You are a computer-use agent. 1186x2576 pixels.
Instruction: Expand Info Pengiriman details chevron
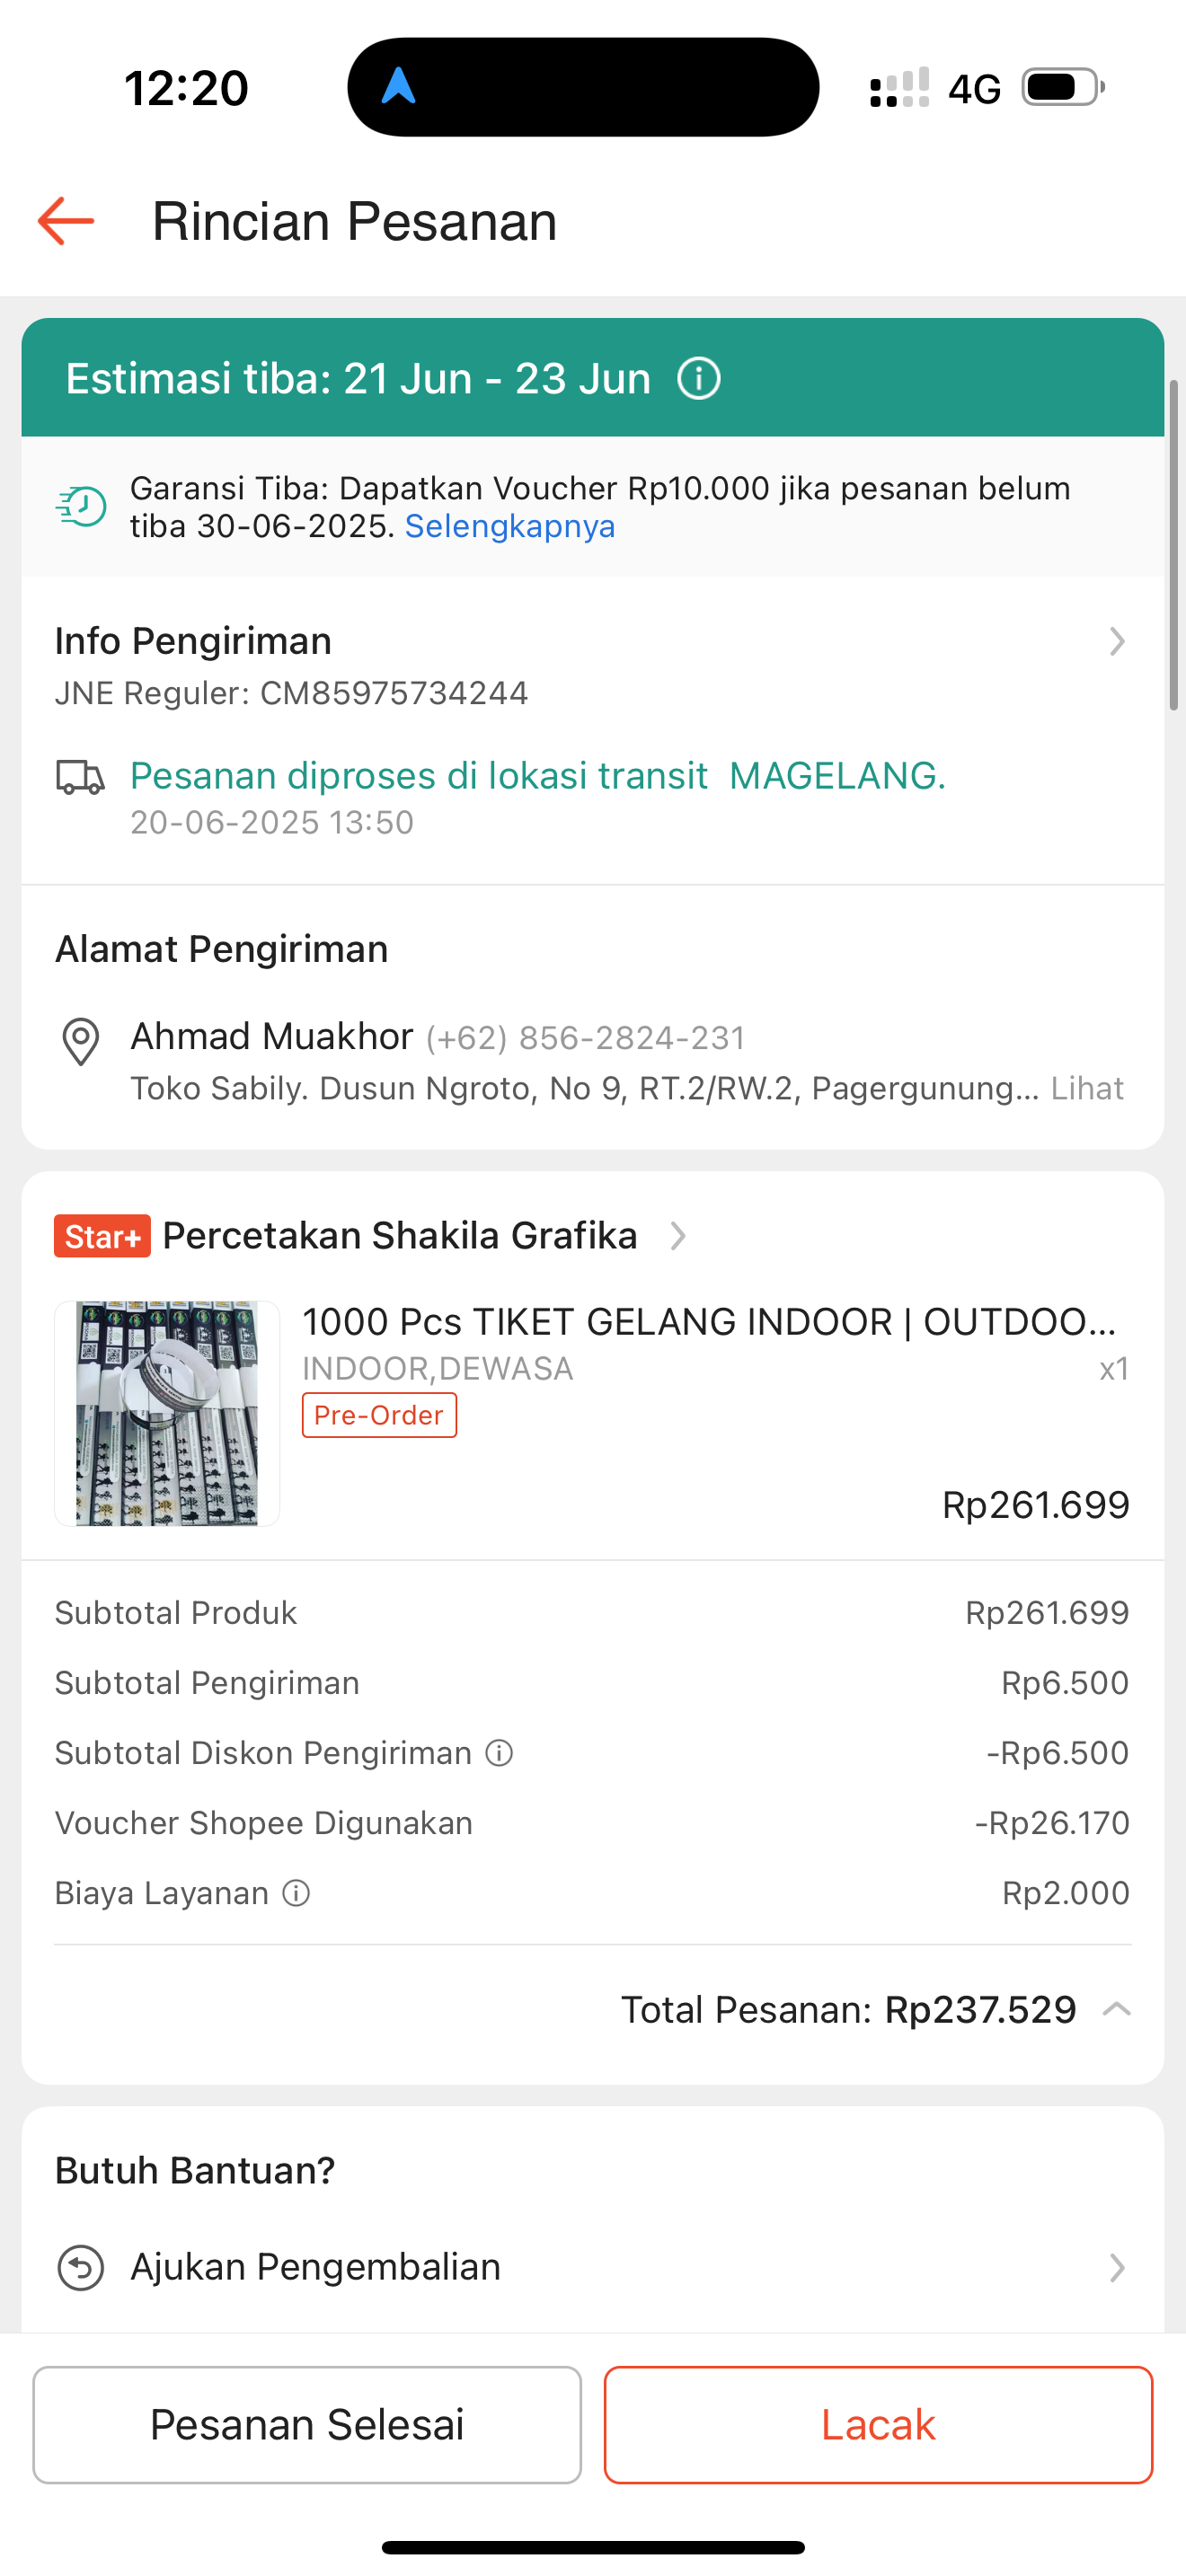pyautogui.click(x=1117, y=641)
